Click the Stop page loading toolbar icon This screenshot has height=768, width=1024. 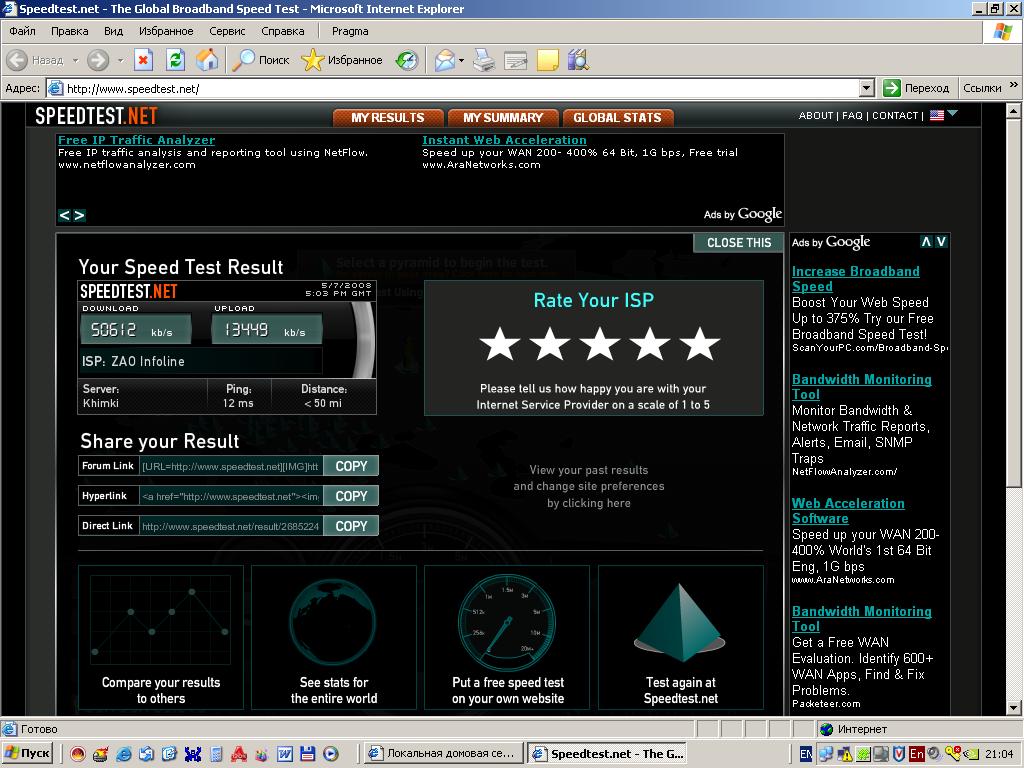click(x=143, y=61)
